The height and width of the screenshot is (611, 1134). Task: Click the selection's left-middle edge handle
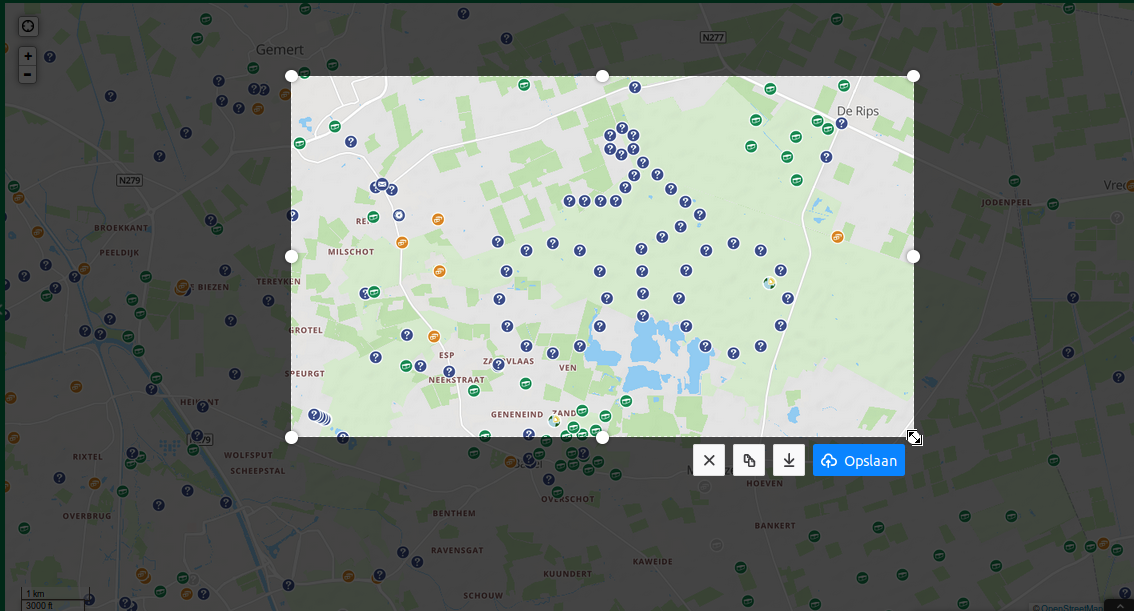click(x=291, y=257)
